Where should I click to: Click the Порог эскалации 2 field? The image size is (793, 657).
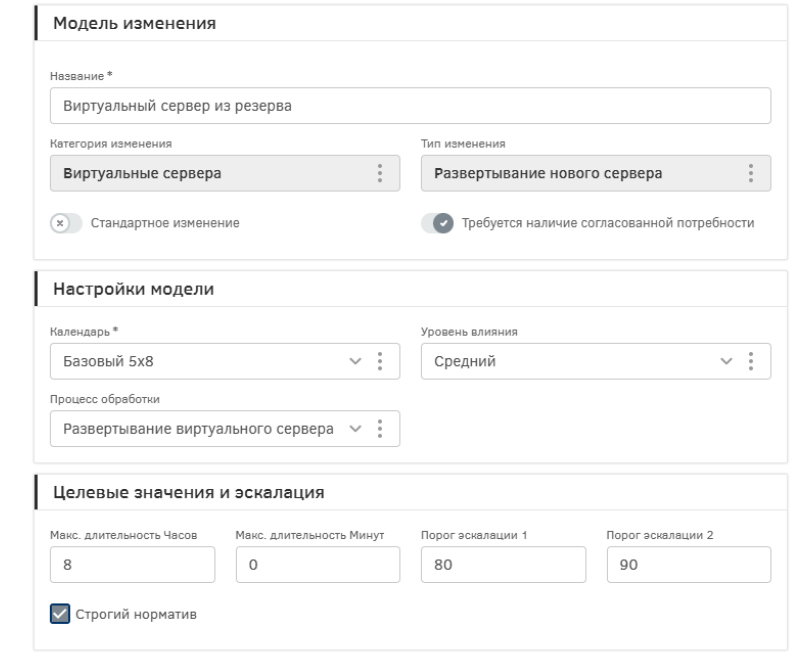(x=689, y=565)
